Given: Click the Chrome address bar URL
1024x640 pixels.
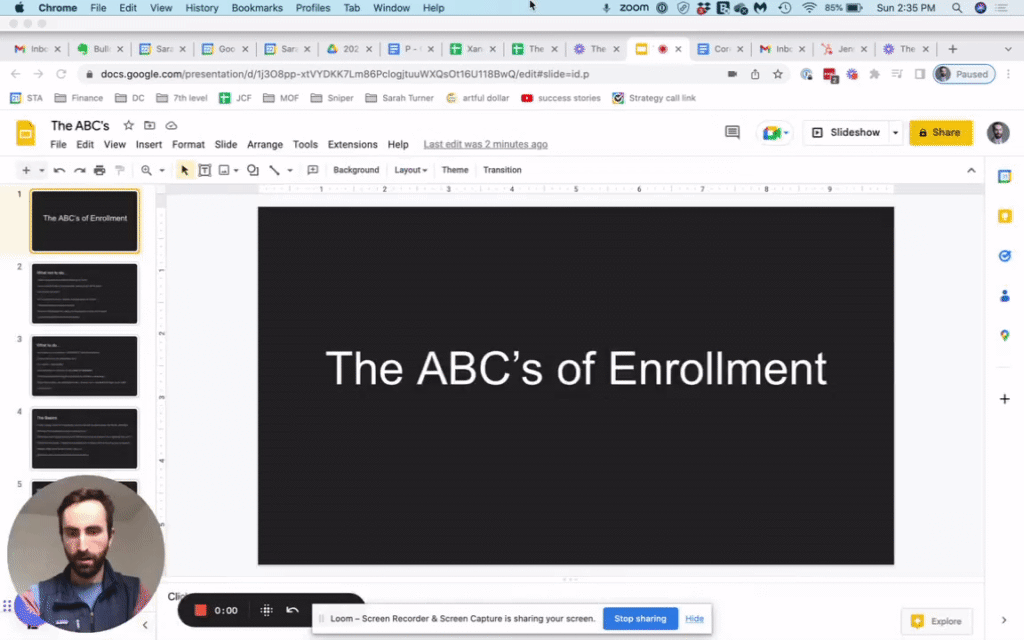Looking at the screenshot, I should 345,74.
